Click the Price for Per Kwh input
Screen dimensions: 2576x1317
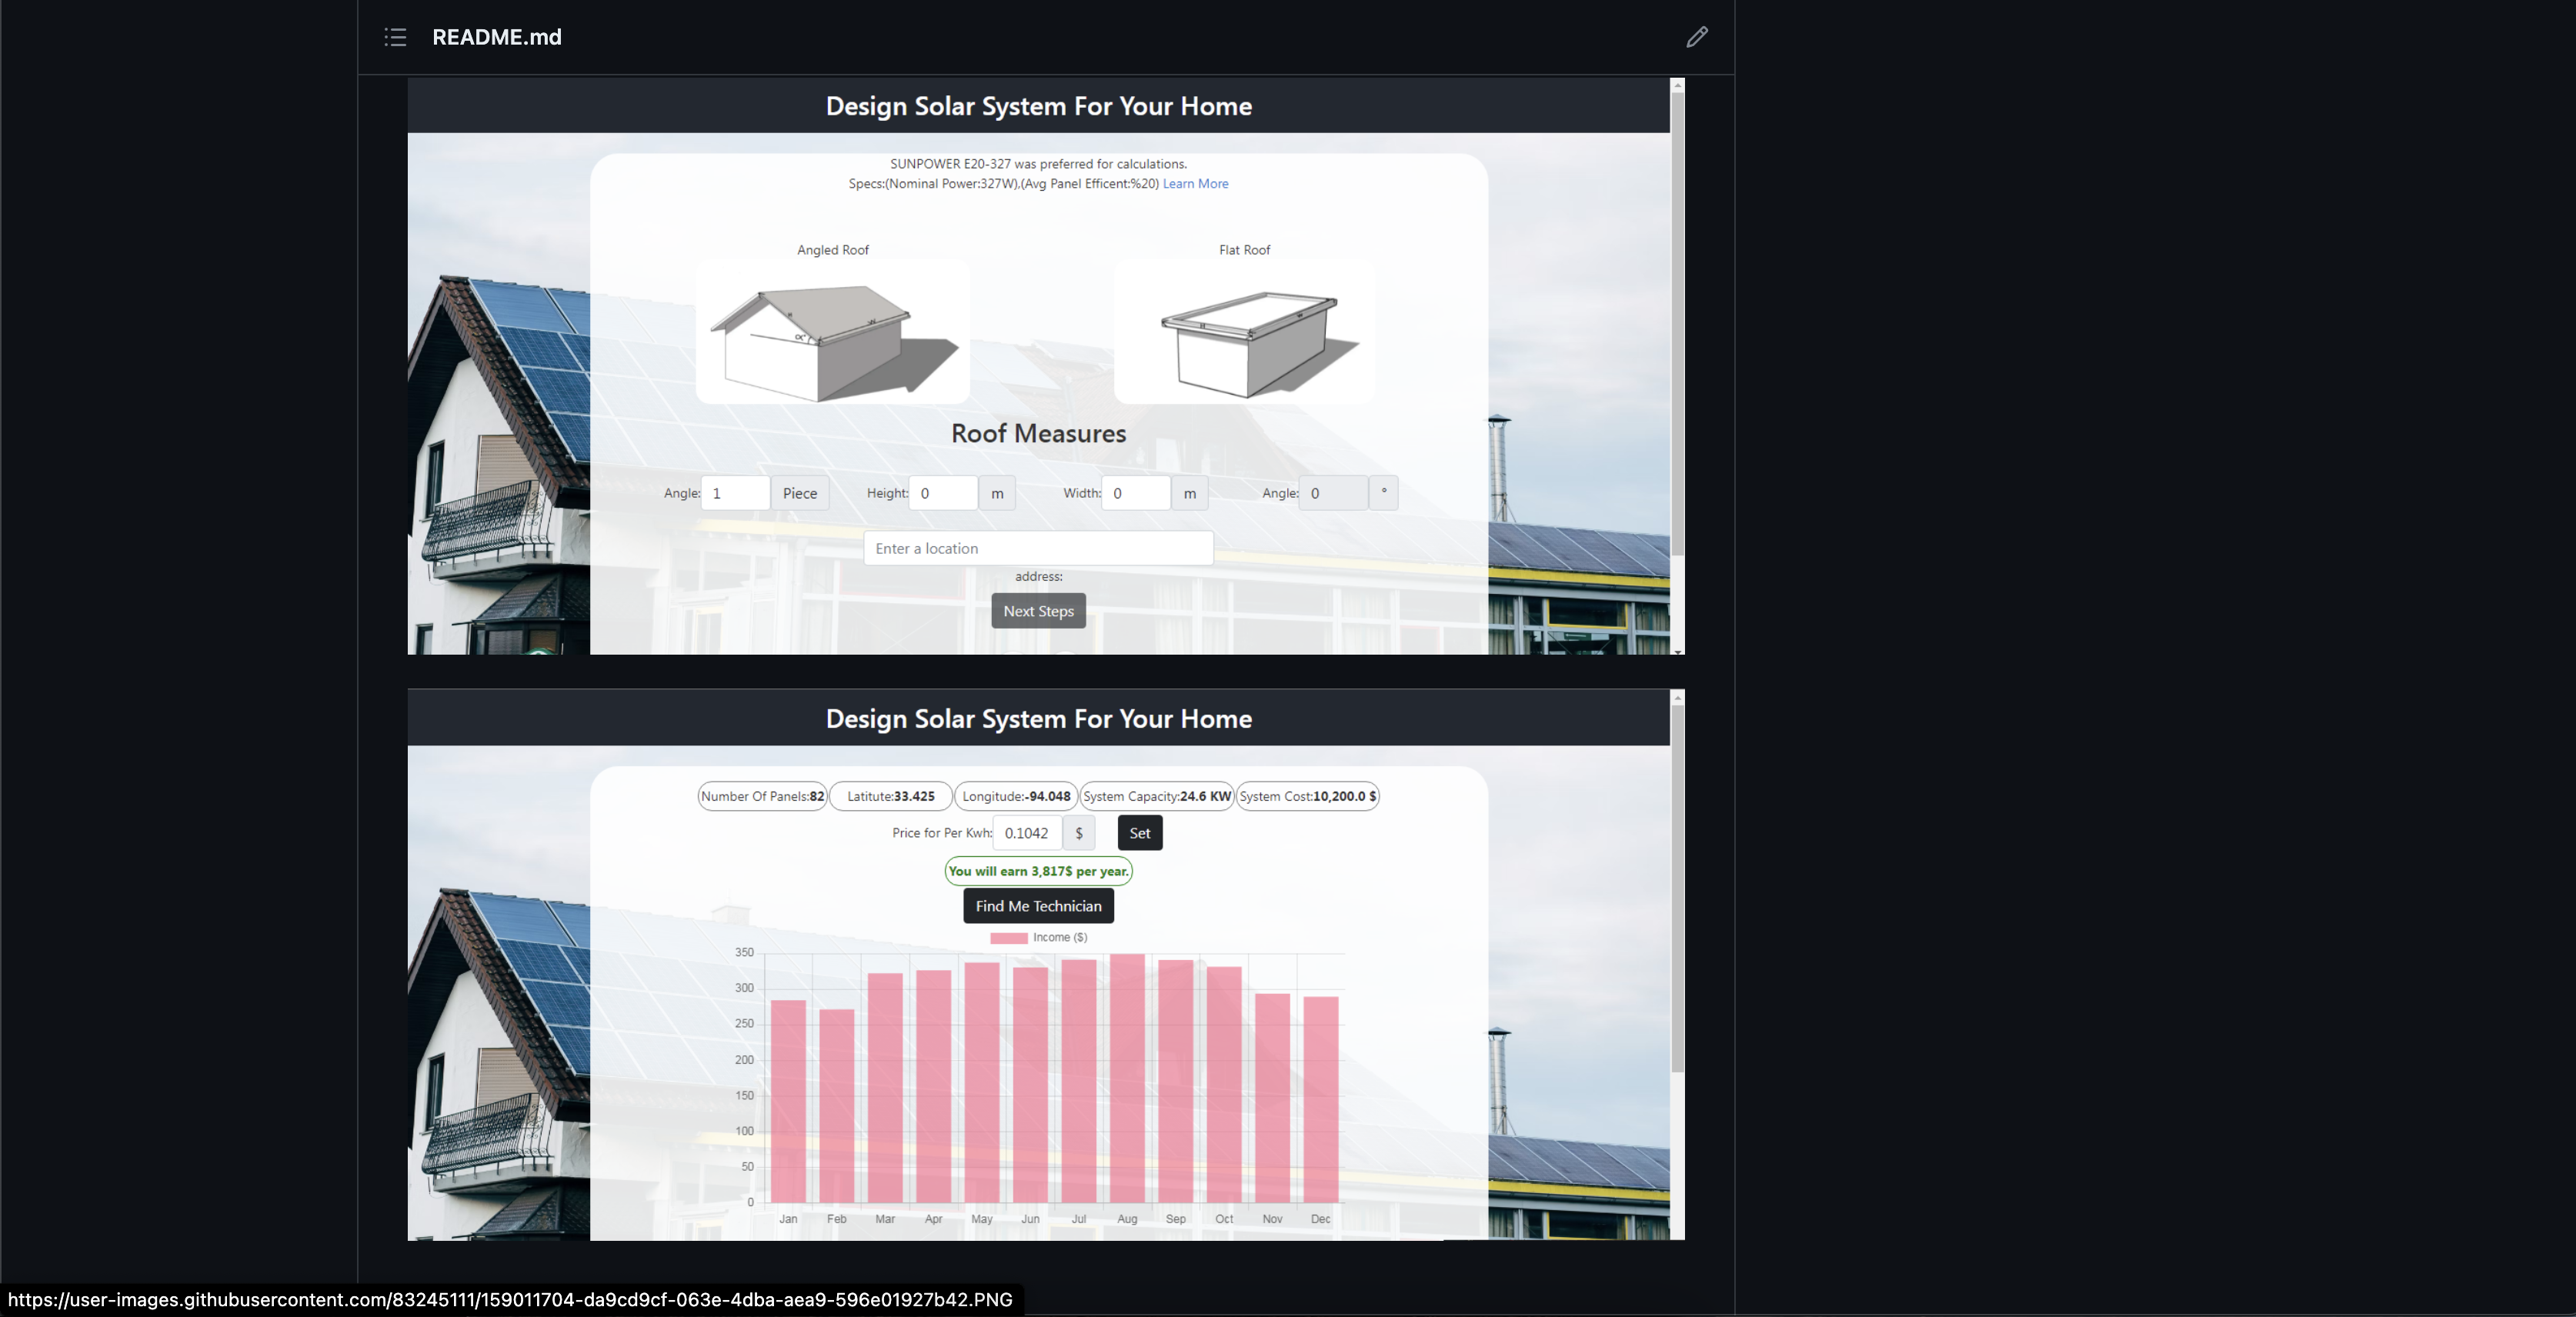tap(1027, 833)
